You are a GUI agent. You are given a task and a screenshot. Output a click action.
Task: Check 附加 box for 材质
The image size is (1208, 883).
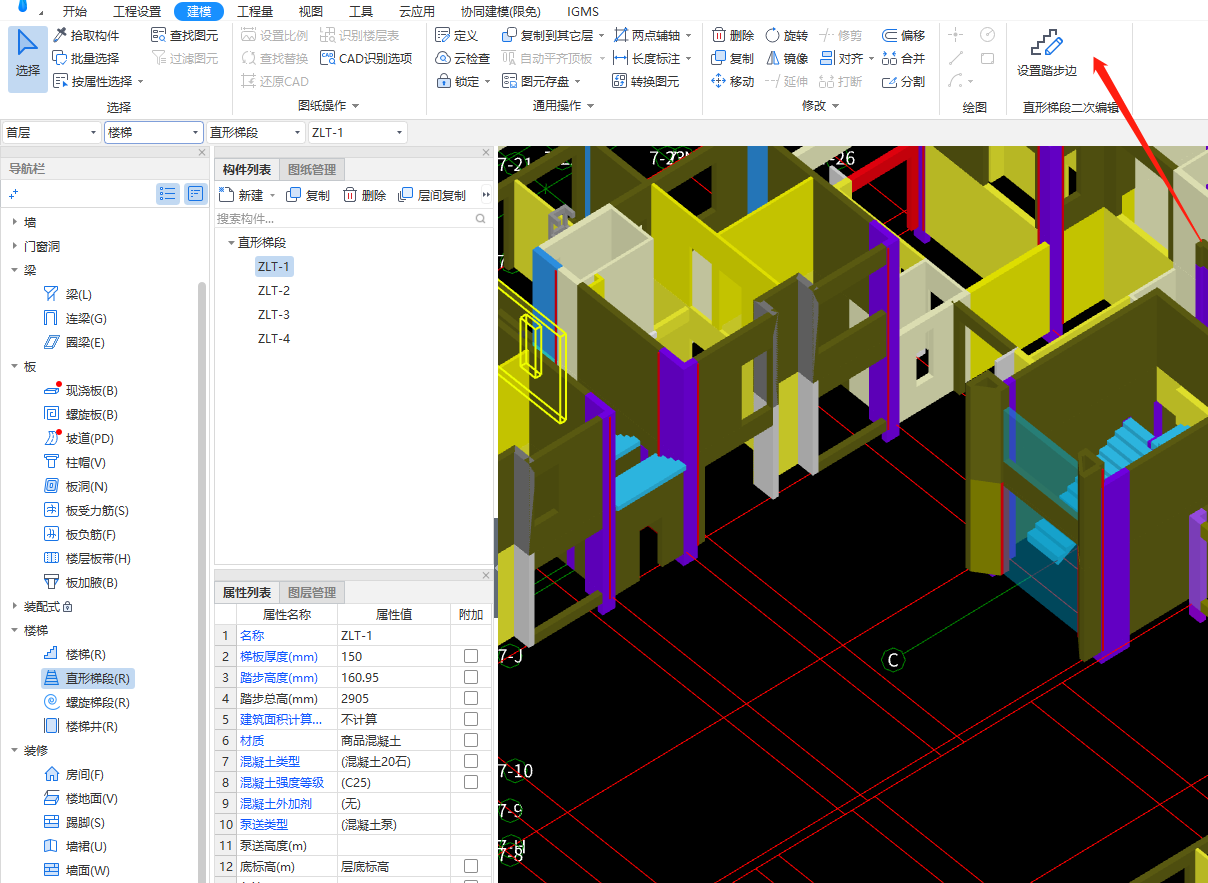471,740
